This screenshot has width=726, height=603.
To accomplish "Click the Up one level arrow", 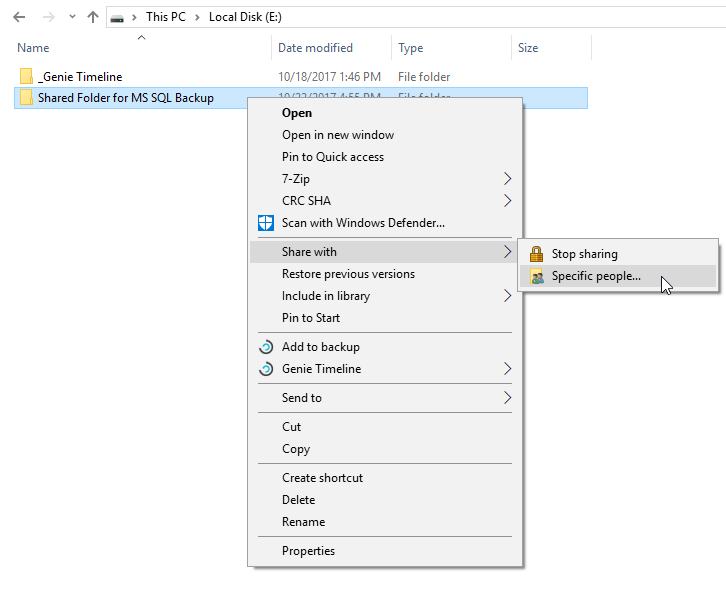I will point(93,17).
